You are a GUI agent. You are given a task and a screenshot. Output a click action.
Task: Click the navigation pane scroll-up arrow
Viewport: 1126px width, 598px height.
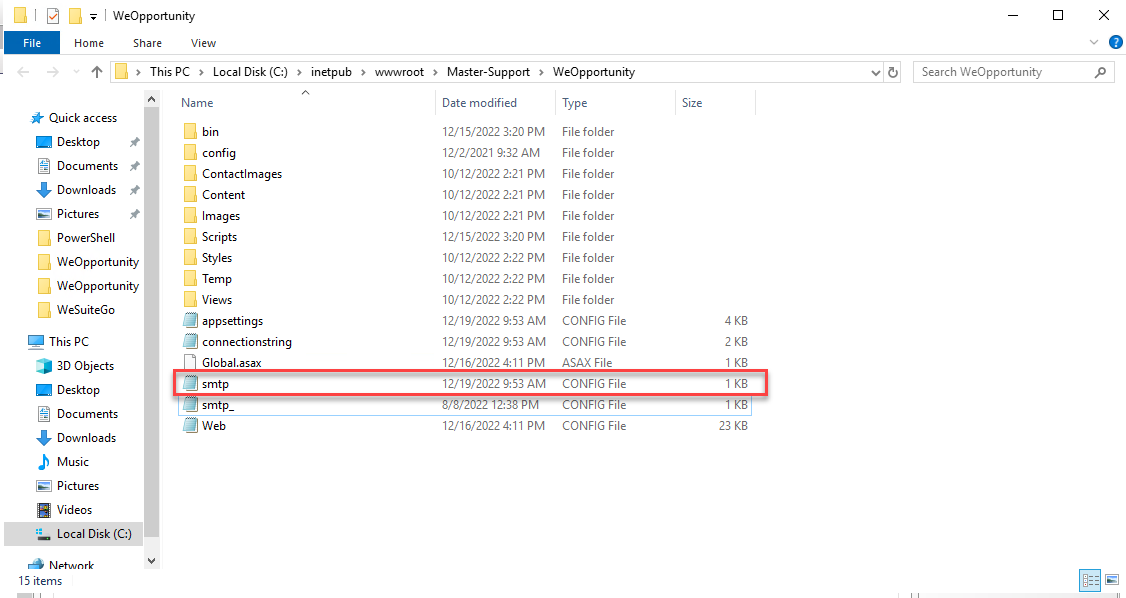[x=152, y=98]
